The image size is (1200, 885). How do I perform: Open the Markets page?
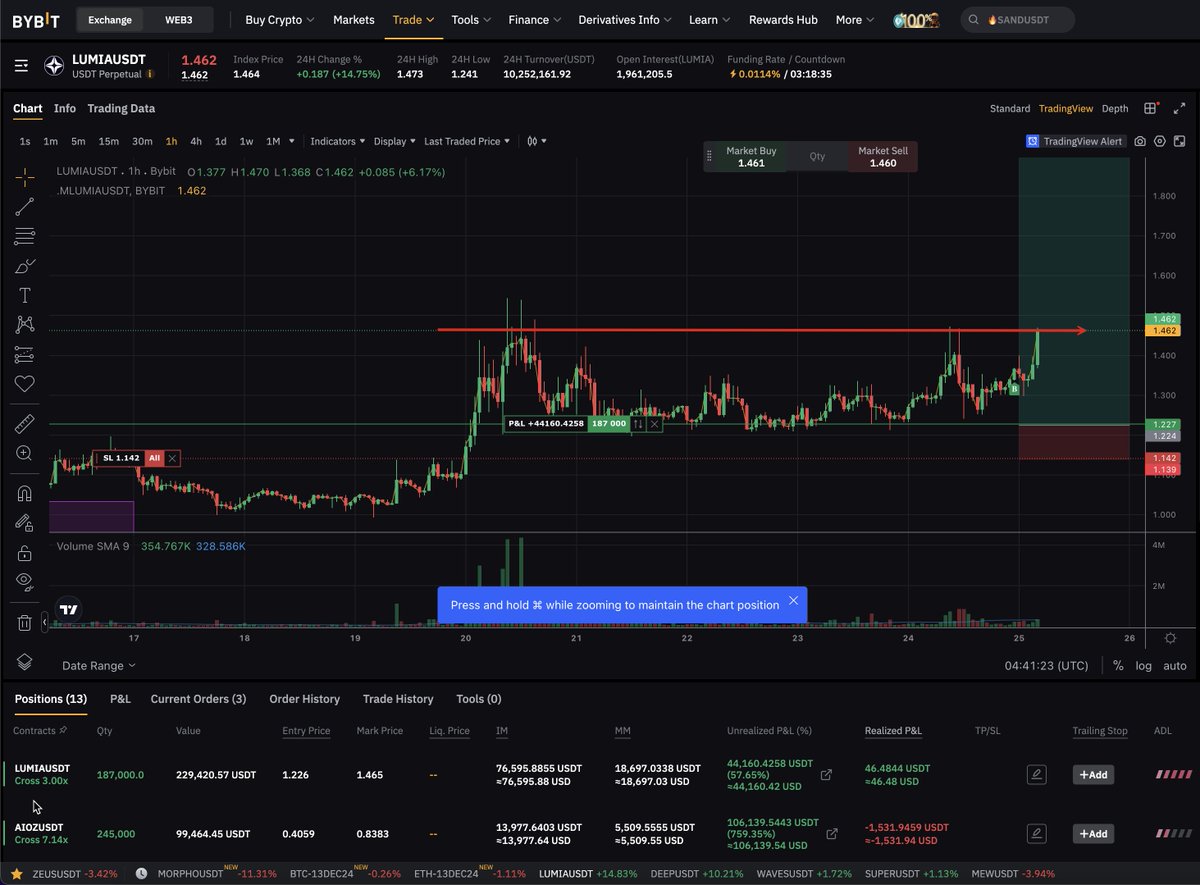pos(354,19)
